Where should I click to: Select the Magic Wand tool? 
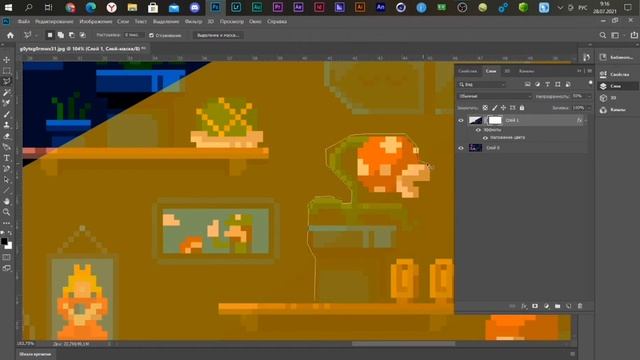coord(7,92)
